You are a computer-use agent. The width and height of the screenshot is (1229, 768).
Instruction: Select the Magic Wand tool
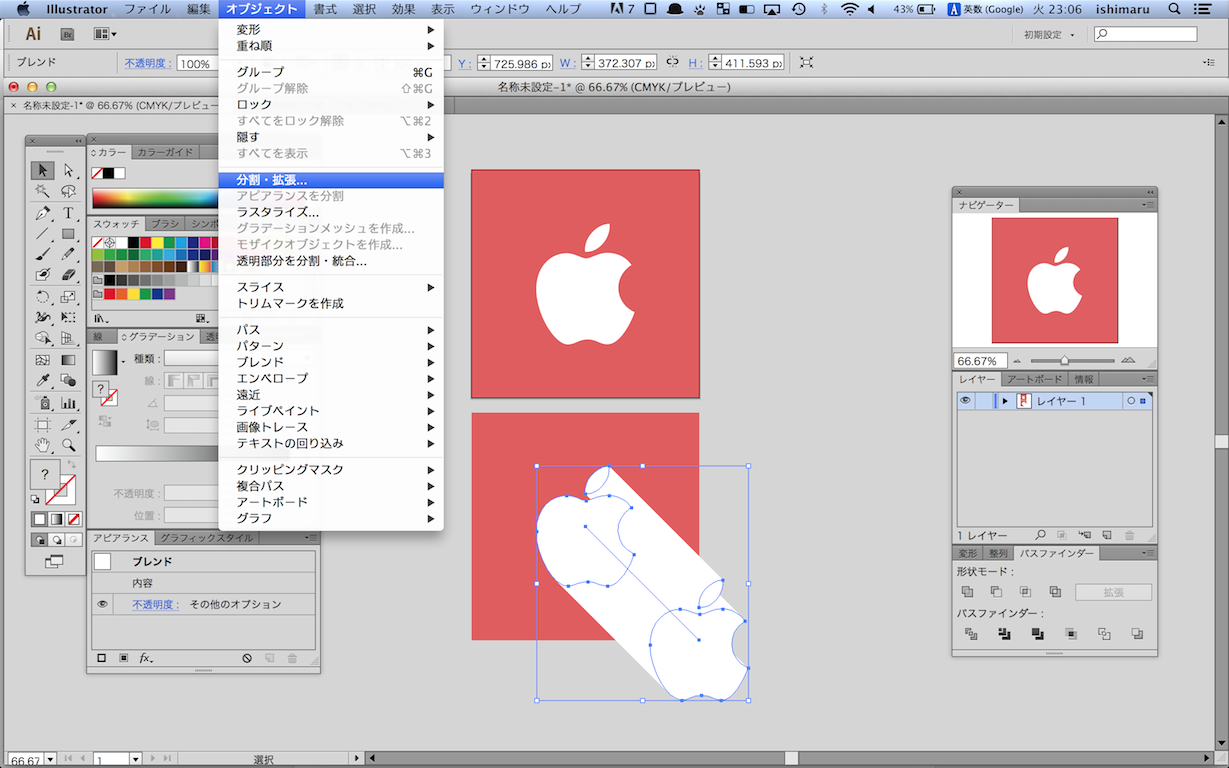[x=42, y=191]
